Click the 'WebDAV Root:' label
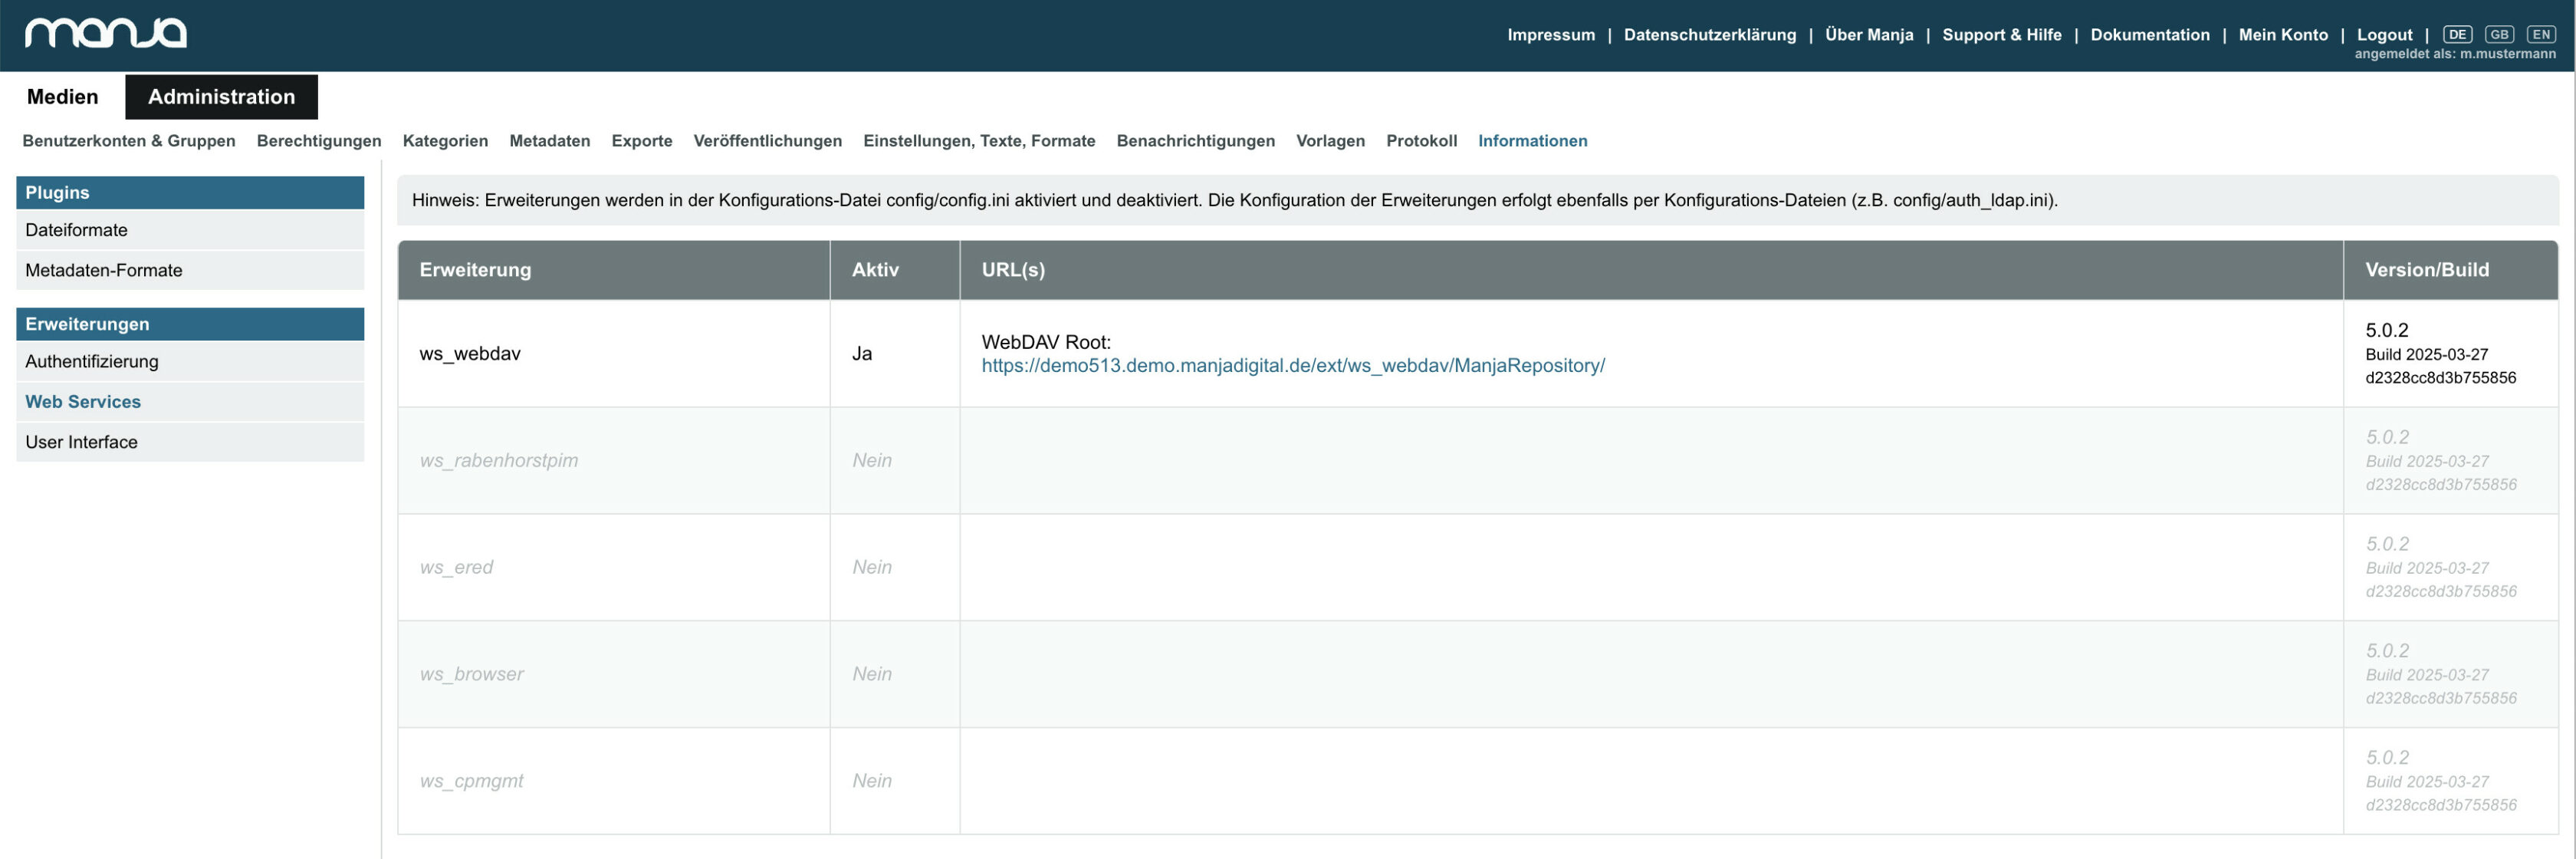Screen dimensions: 2576x859 pyautogui.click(x=1046, y=343)
